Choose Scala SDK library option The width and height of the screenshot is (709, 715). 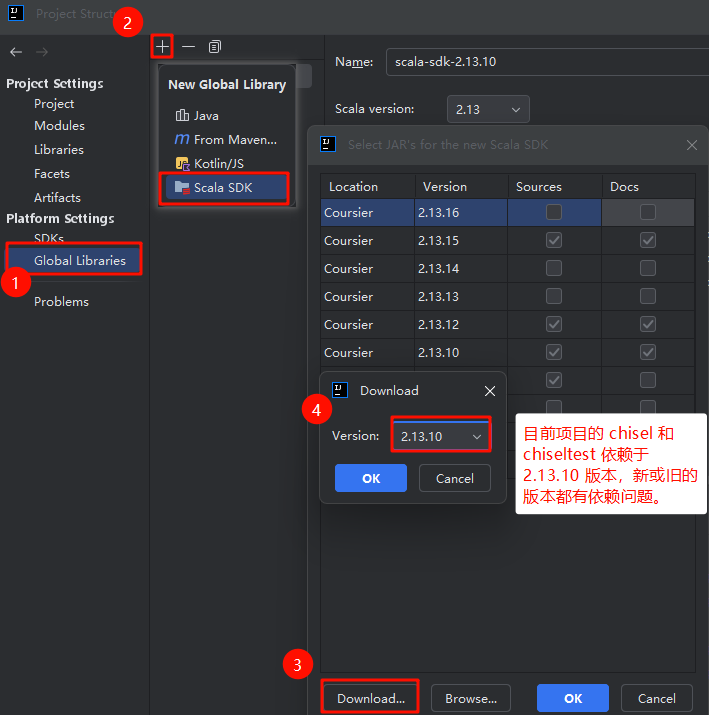click(223, 187)
